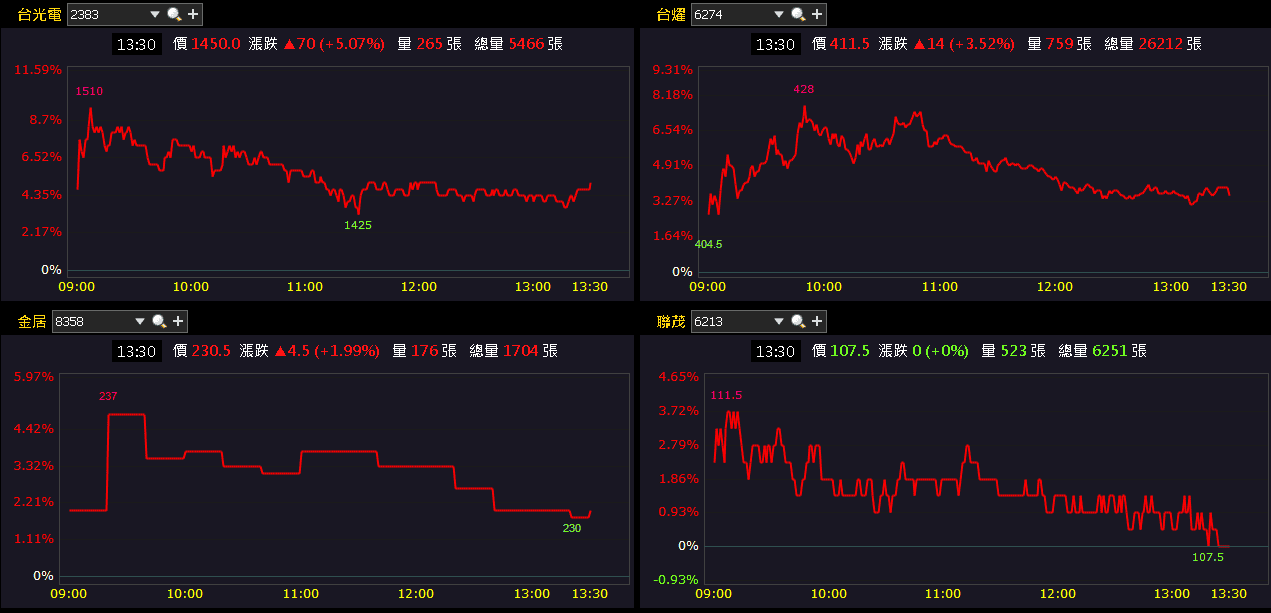Click the 13:30 time box in 金居 panel

[x=136, y=351]
